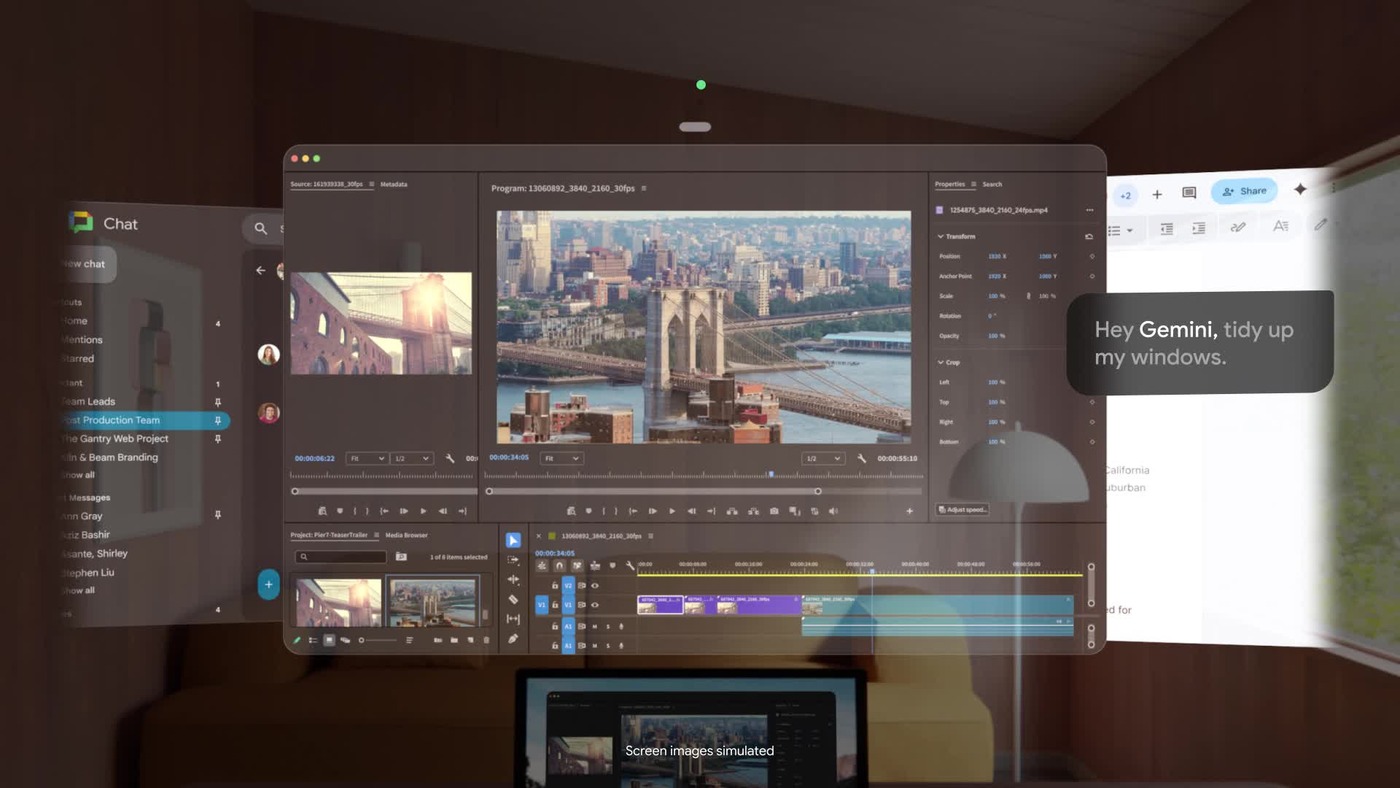
Task: Hide the V2 track with eye icon
Action: coord(595,586)
